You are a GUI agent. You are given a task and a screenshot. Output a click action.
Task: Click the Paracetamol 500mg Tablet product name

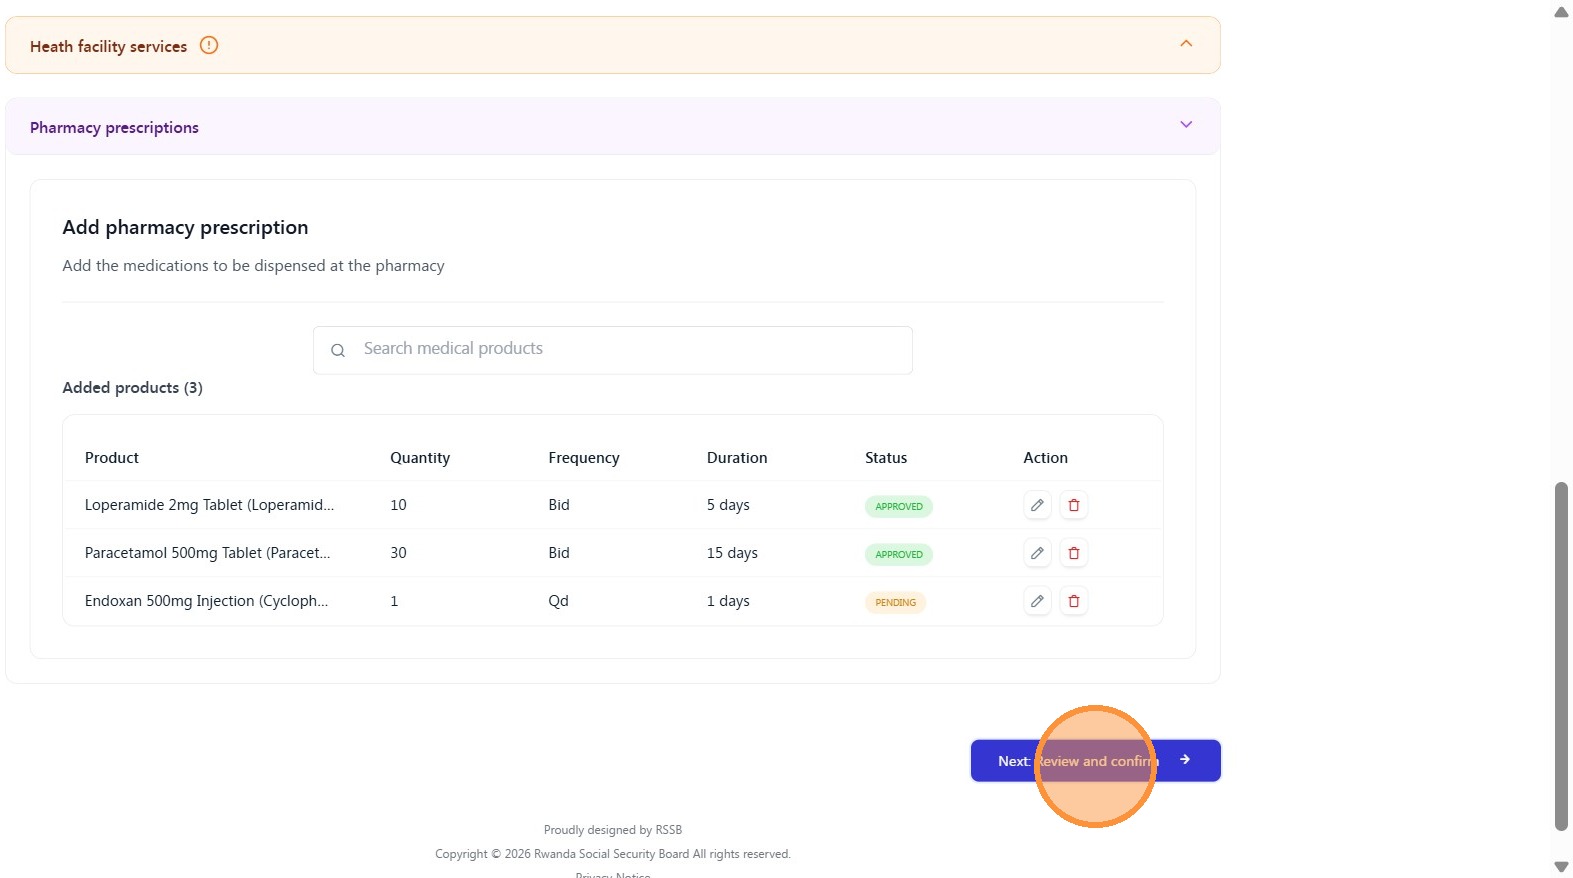pyautogui.click(x=207, y=553)
